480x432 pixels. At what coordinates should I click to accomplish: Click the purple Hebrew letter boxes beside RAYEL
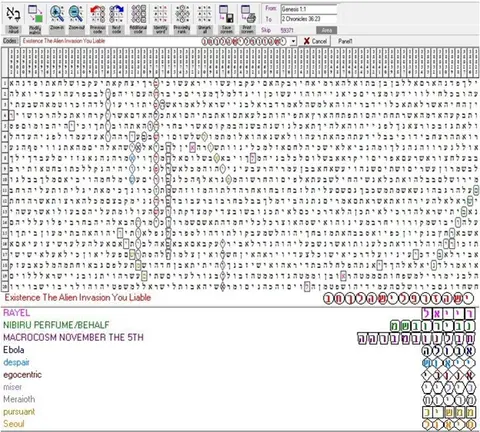(448, 313)
